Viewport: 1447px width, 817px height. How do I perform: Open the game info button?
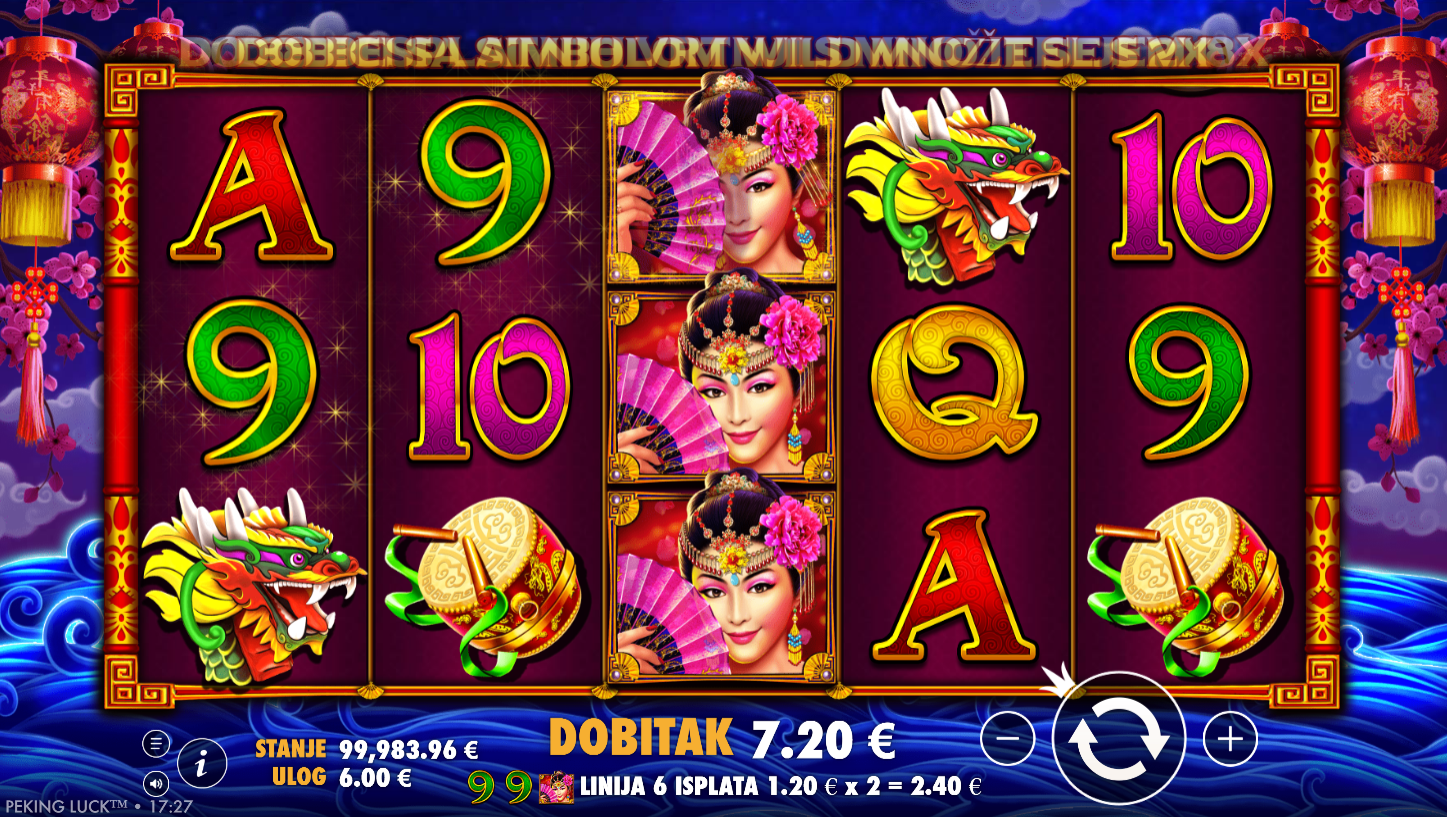[x=202, y=766]
